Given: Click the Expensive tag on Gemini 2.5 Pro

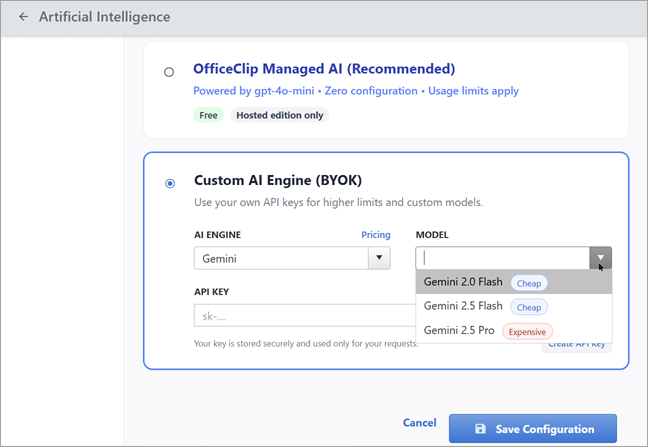Looking at the screenshot, I should click(527, 332).
